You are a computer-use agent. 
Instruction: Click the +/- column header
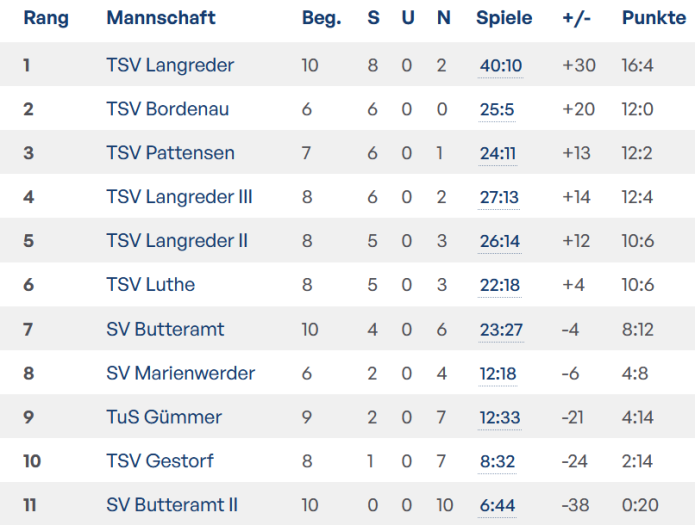click(x=577, y=18)
